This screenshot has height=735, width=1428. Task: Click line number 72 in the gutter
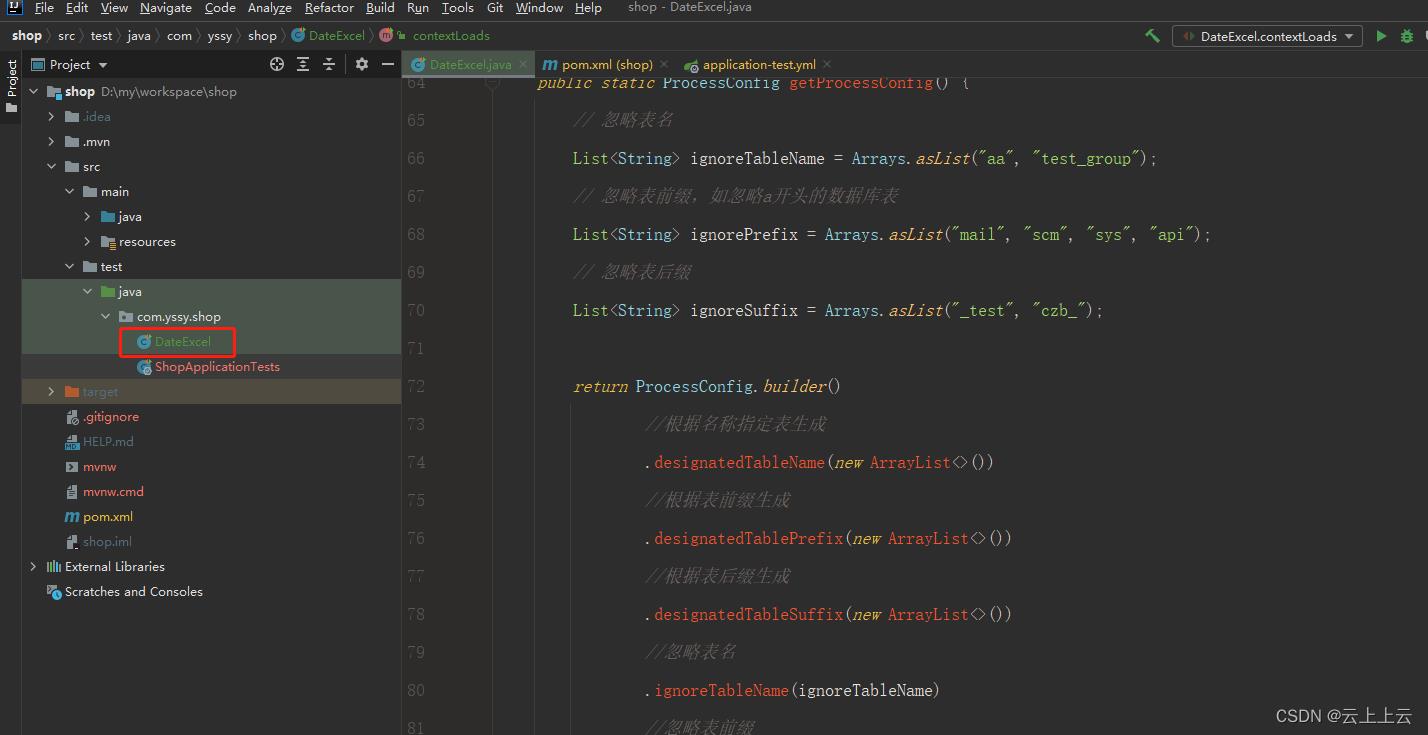pyautogui.click(x=415, y=386)
